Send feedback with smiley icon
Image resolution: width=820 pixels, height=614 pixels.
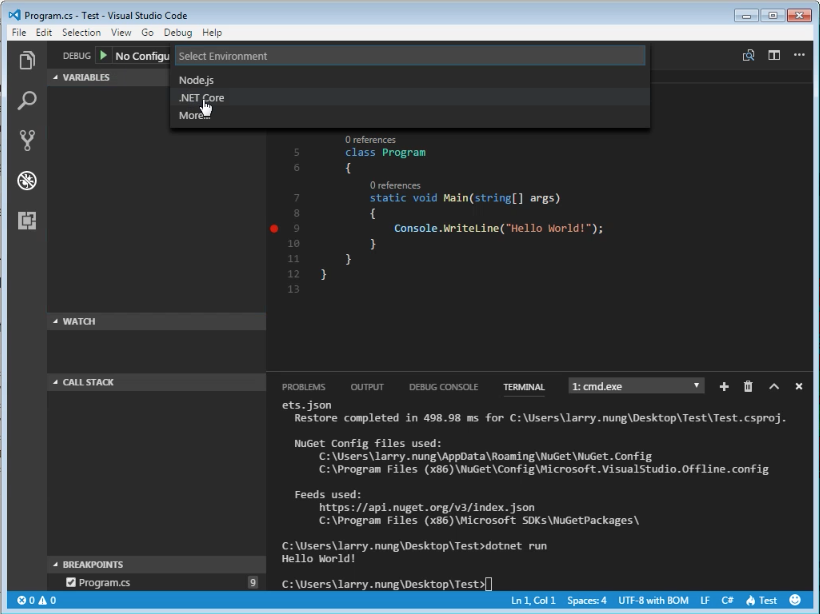(x=795, y=600)
